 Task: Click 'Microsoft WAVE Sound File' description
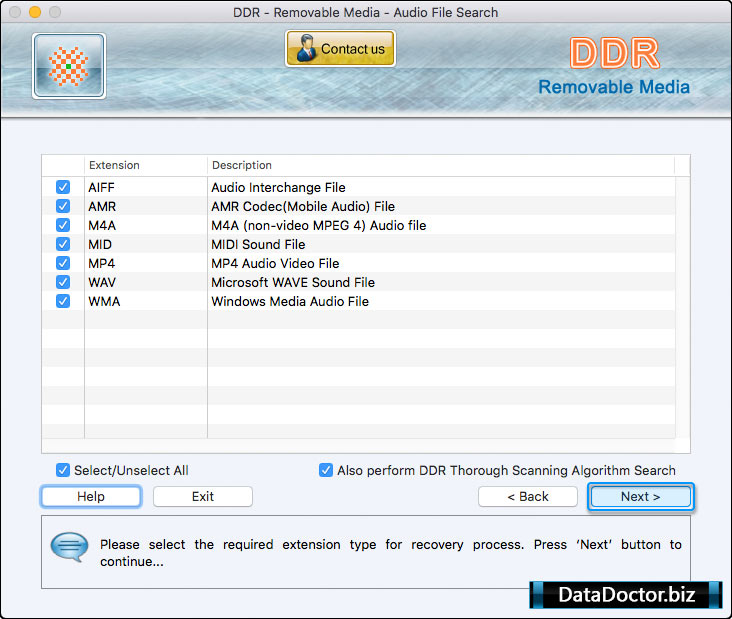[293, 282]
